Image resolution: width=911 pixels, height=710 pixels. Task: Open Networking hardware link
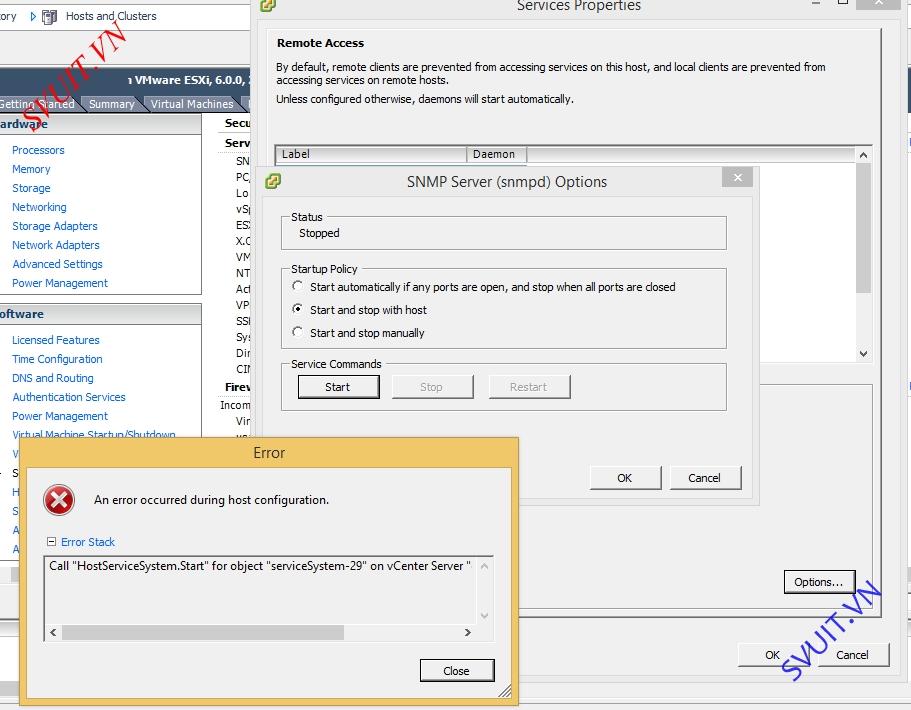pyautogui.click(x=40, y=207)
